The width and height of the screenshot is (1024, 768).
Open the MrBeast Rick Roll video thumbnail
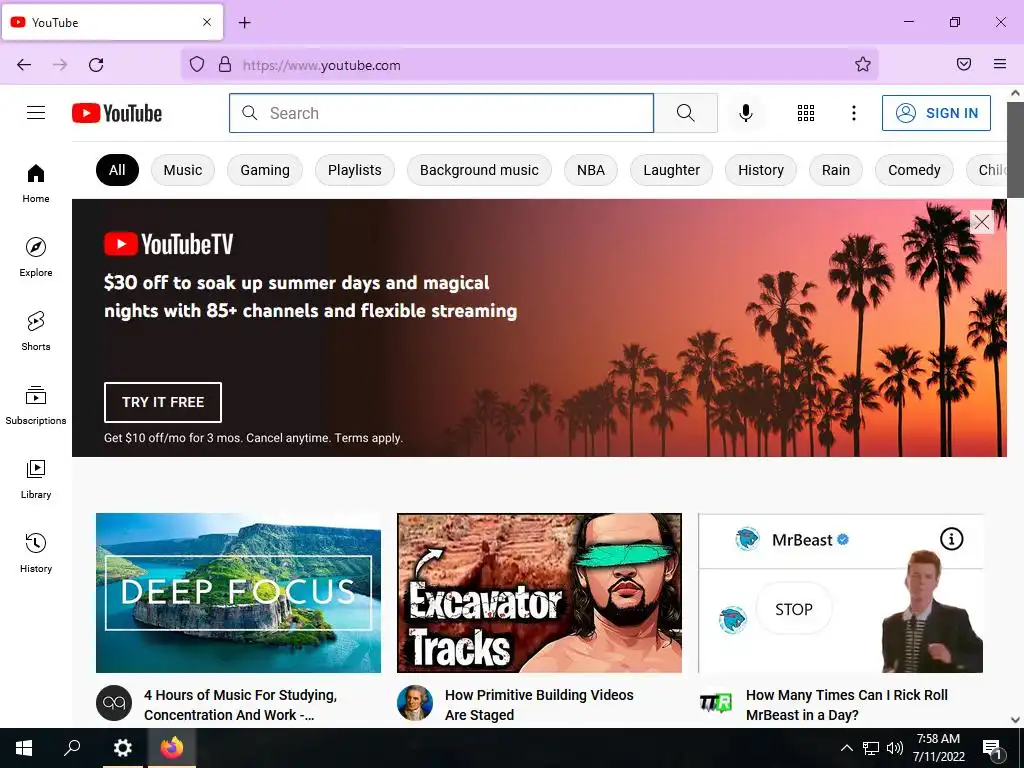click(840, 592)
